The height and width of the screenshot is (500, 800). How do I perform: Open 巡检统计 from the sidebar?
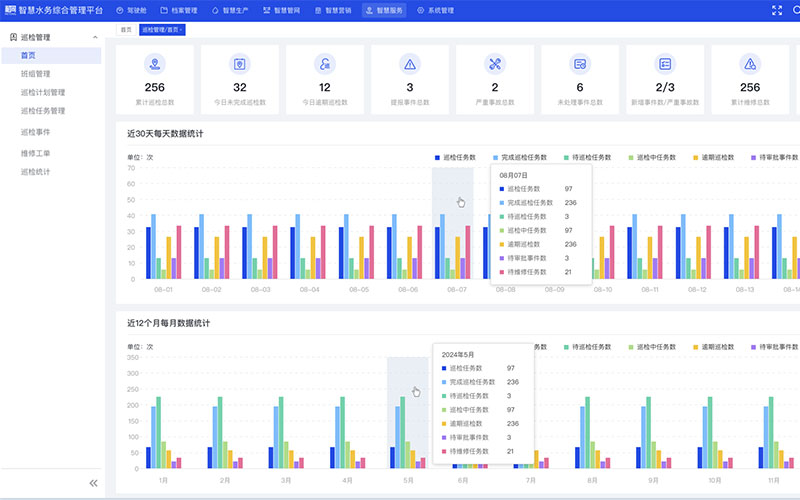pos(35,172)
